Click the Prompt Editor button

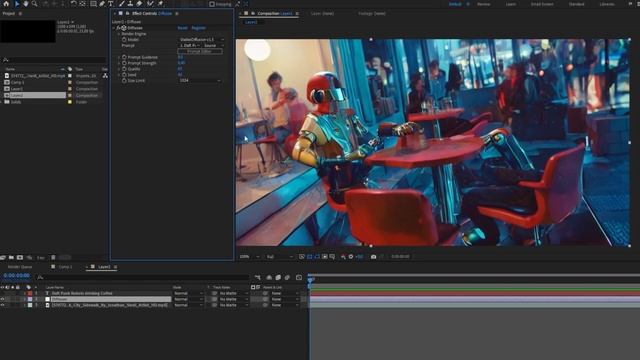200,51
